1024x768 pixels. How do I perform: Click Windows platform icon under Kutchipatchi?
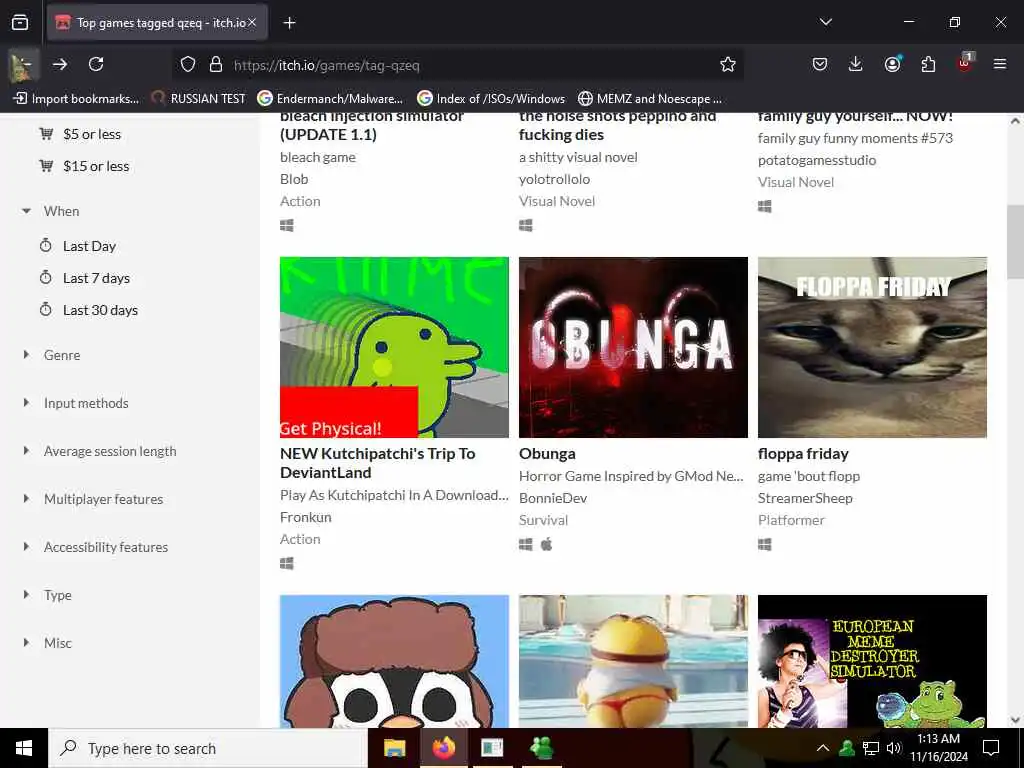[287, 563]
